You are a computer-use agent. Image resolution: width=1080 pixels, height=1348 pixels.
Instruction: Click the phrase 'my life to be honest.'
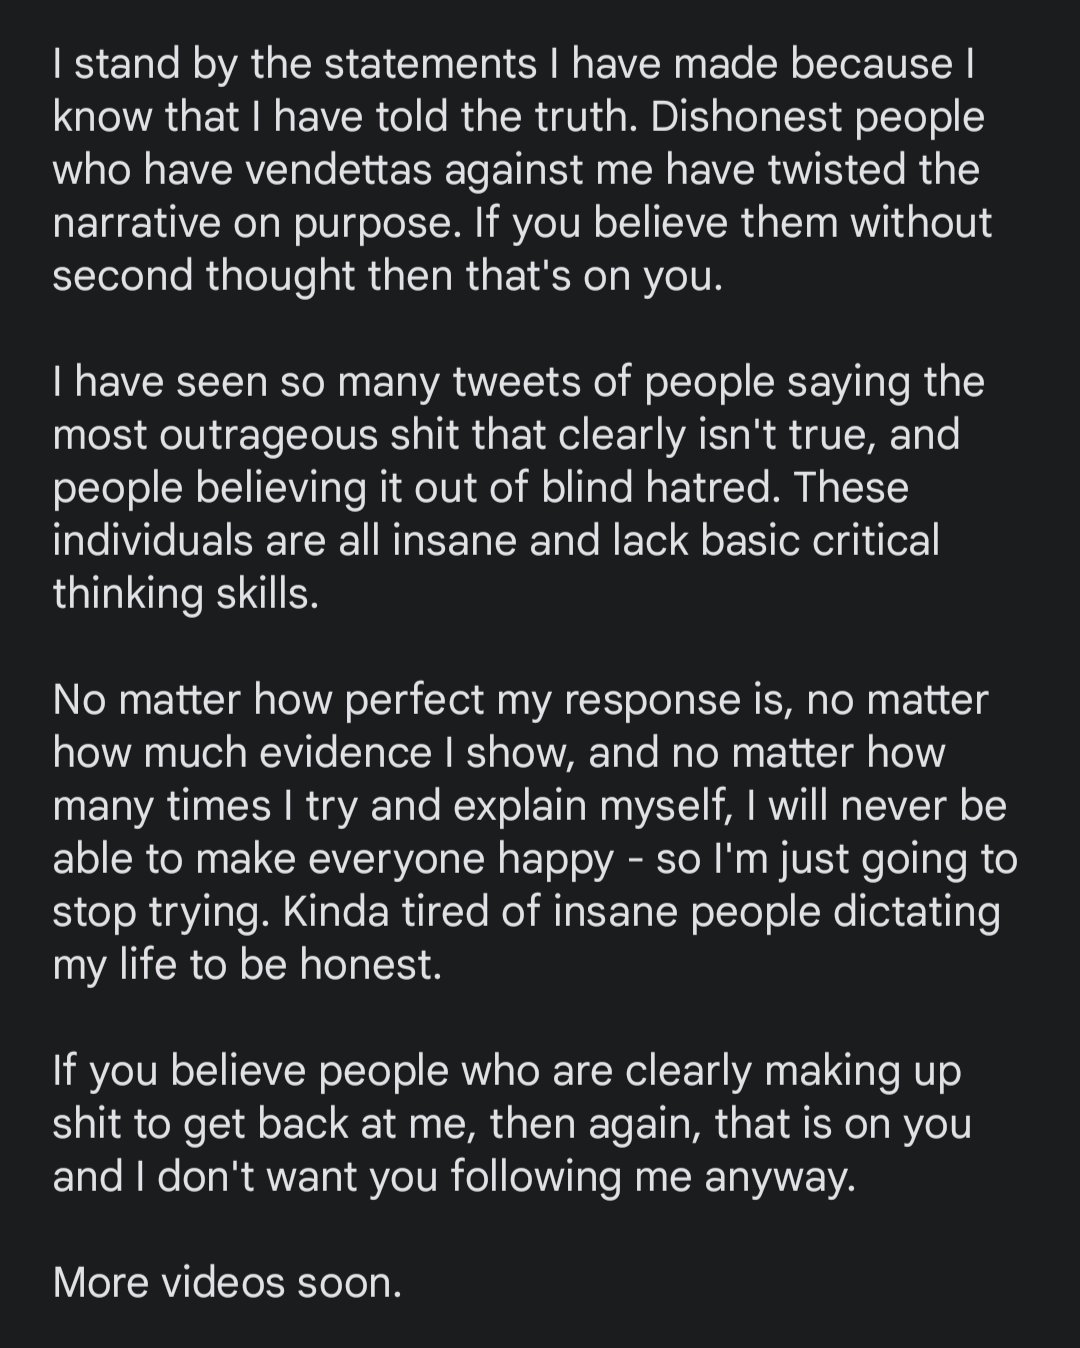coord(247,965)
